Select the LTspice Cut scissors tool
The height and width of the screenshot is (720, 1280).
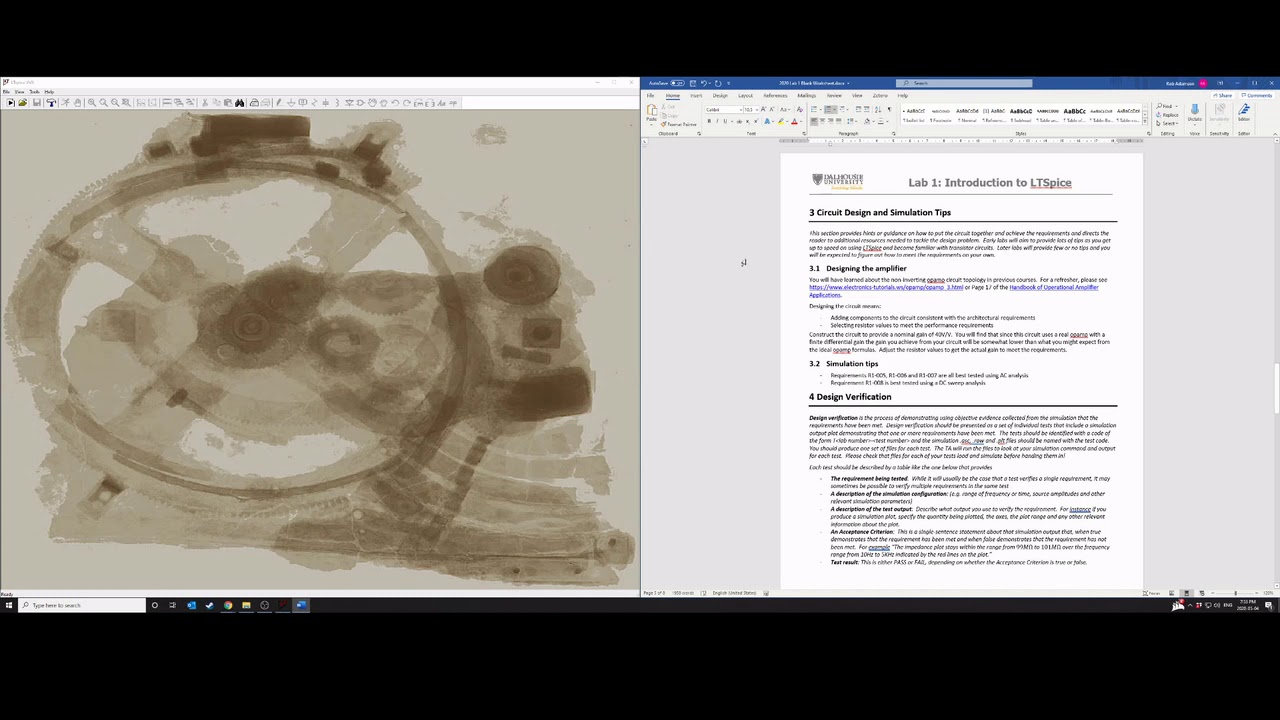[205, 103]
